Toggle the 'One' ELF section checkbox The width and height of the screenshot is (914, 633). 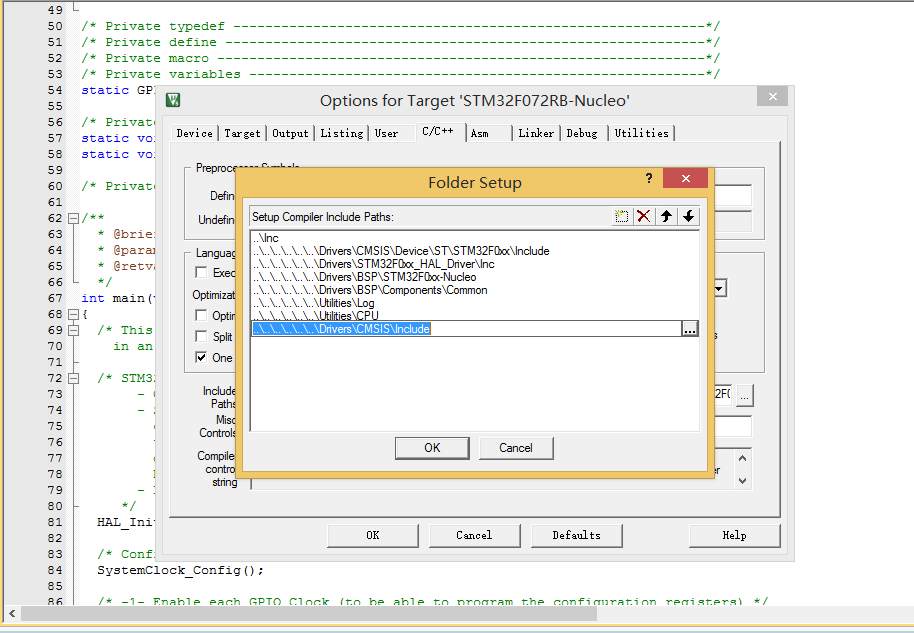coord(201,357)
